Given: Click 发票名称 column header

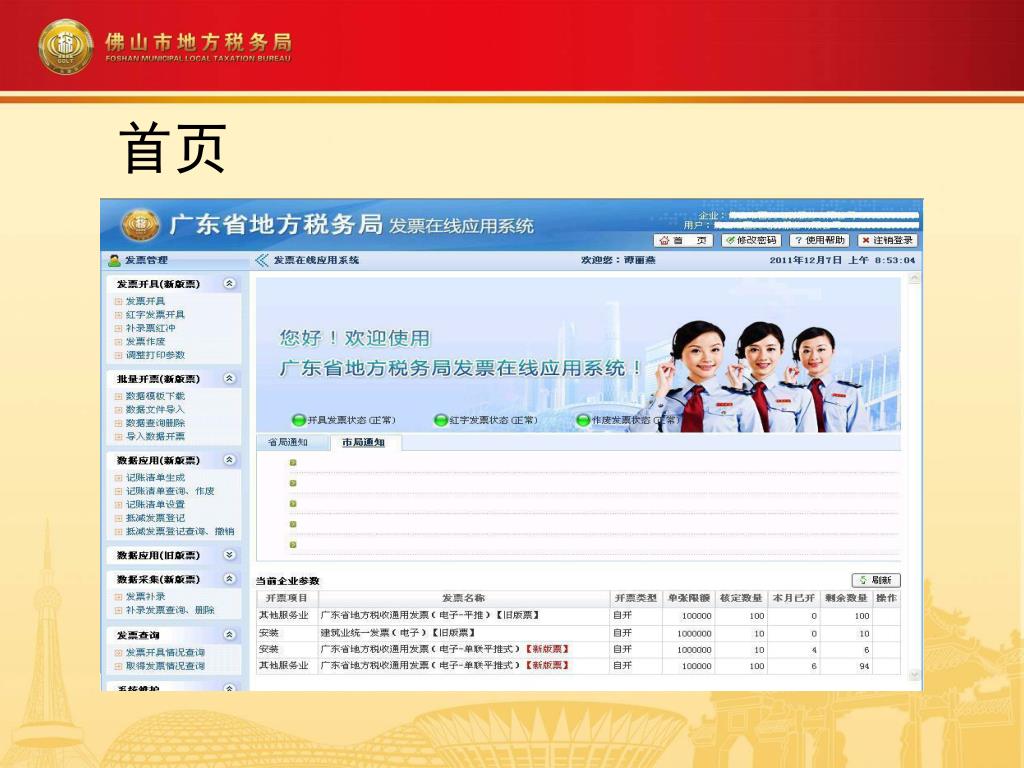Looking at the screenshot, I should [464, 598].
